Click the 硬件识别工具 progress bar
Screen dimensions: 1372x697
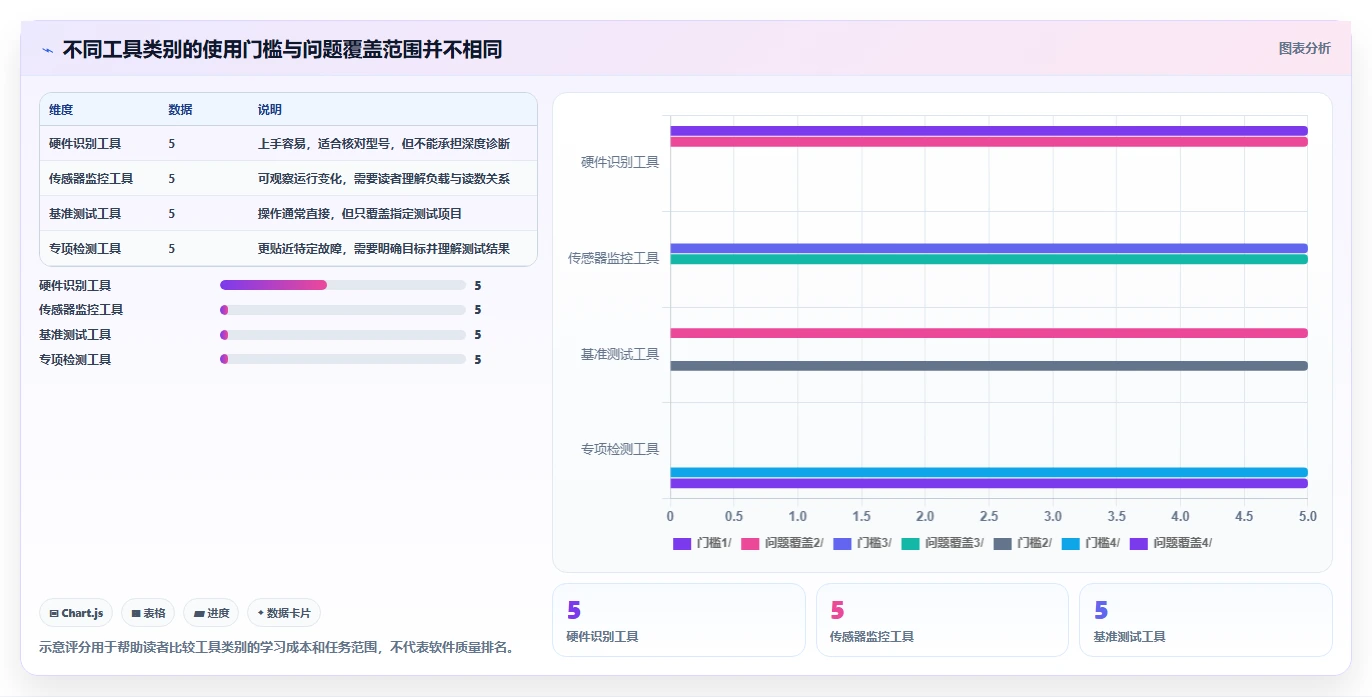tap(343, 285)
